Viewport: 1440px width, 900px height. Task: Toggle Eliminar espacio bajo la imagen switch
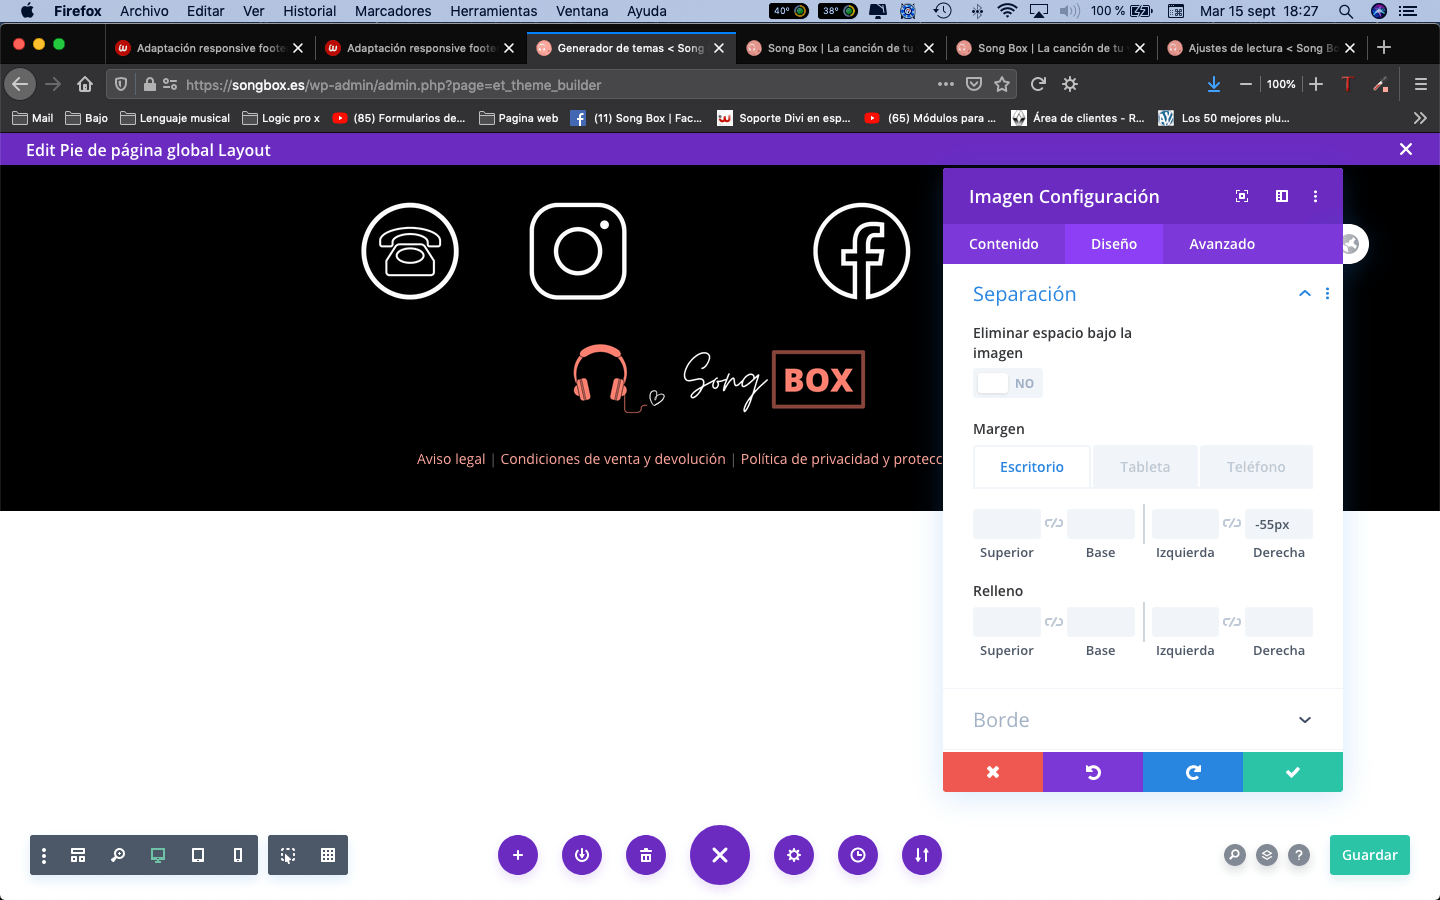(1008, 383)
